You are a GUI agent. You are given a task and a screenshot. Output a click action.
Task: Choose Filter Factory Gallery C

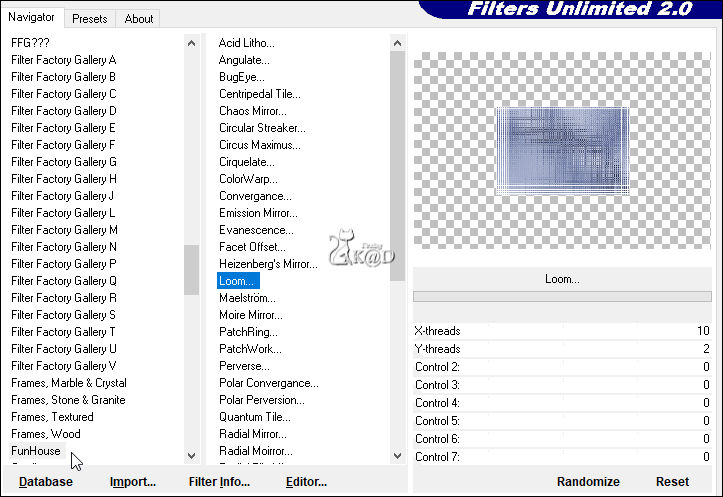click(64, 94)
